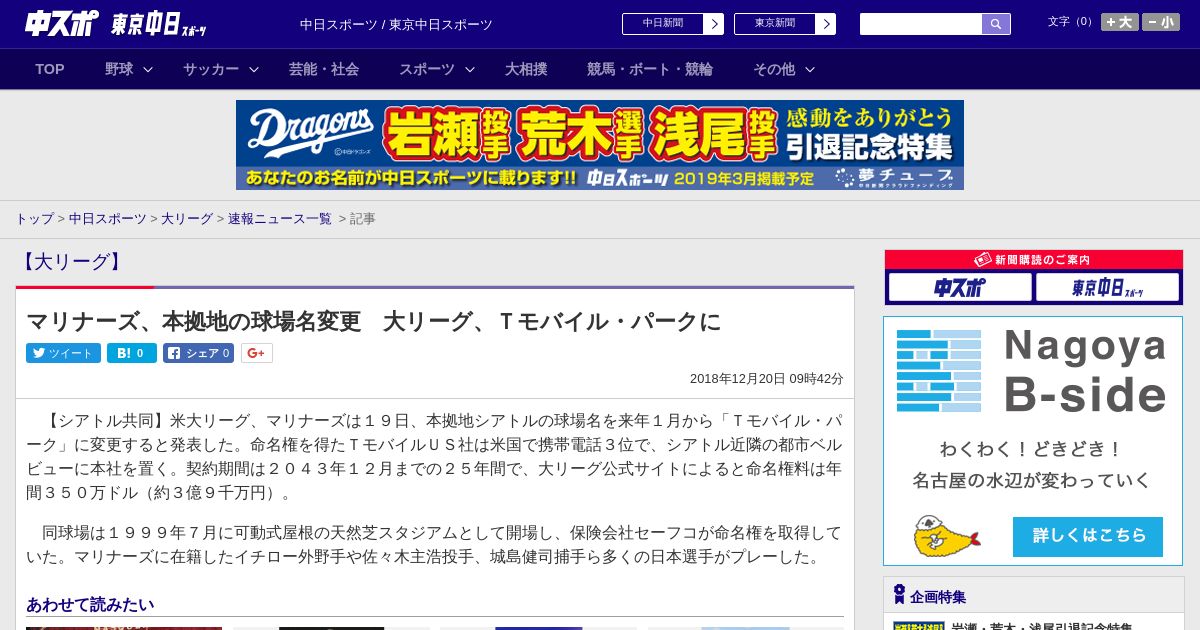Click the あわせて読みたい heading
Viewport: 1200px width, 630px height.
tap(90, 604)
